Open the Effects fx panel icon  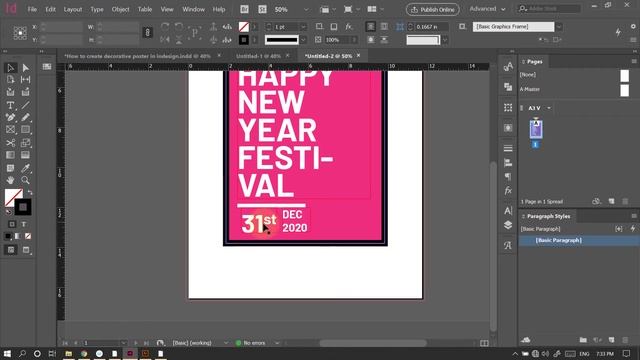tap(508, 191)
